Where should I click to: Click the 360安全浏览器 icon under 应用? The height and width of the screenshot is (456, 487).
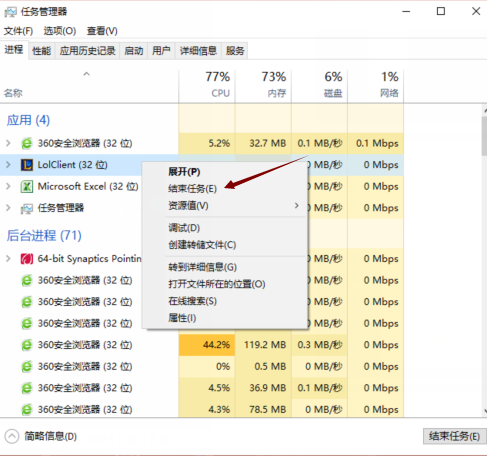(x=27, y=143)
